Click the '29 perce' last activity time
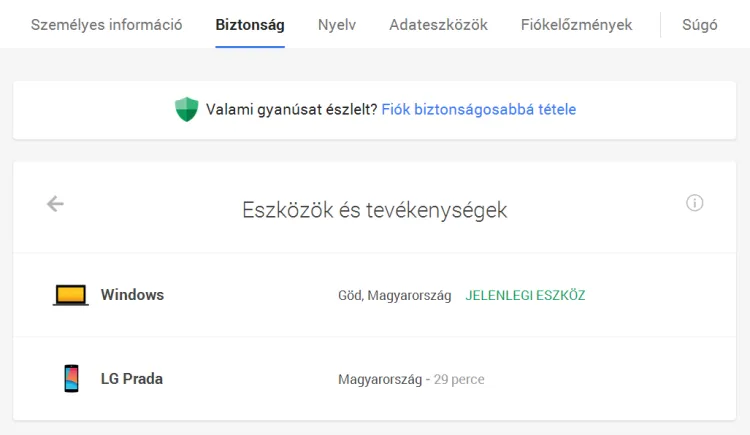750x435 pixels. click(459, 380)
